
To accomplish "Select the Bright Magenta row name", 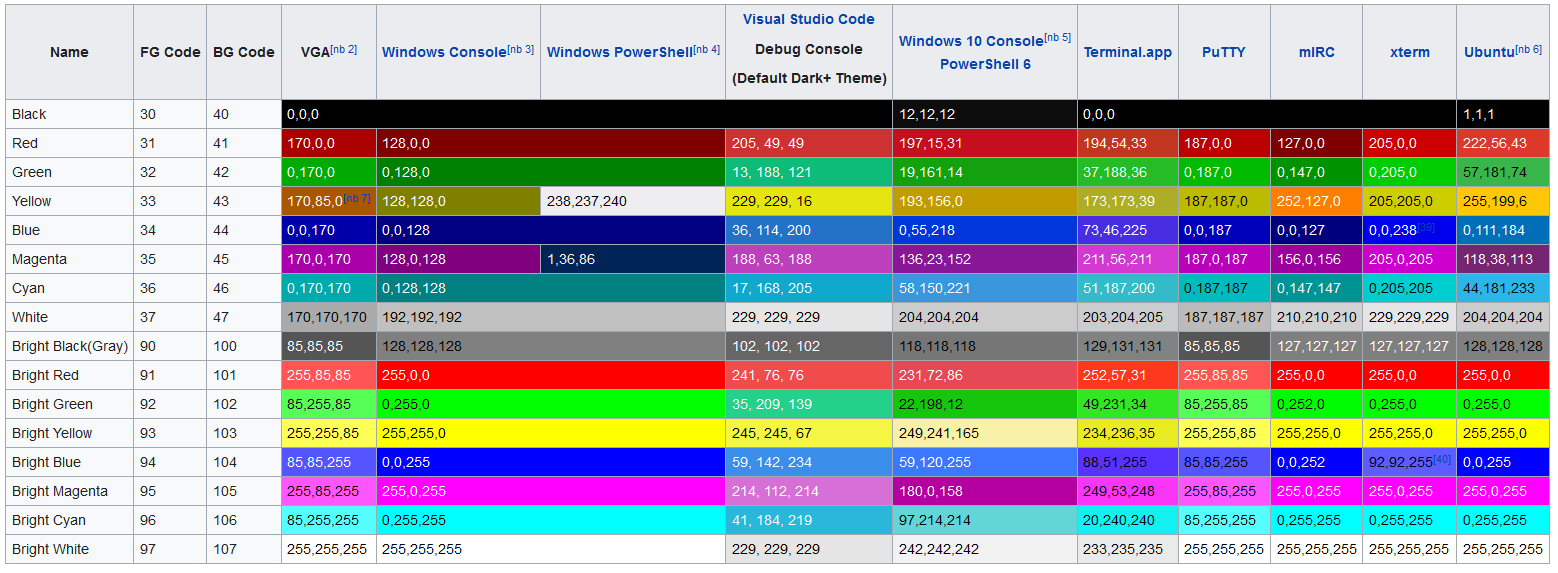I will coord(69,491).
